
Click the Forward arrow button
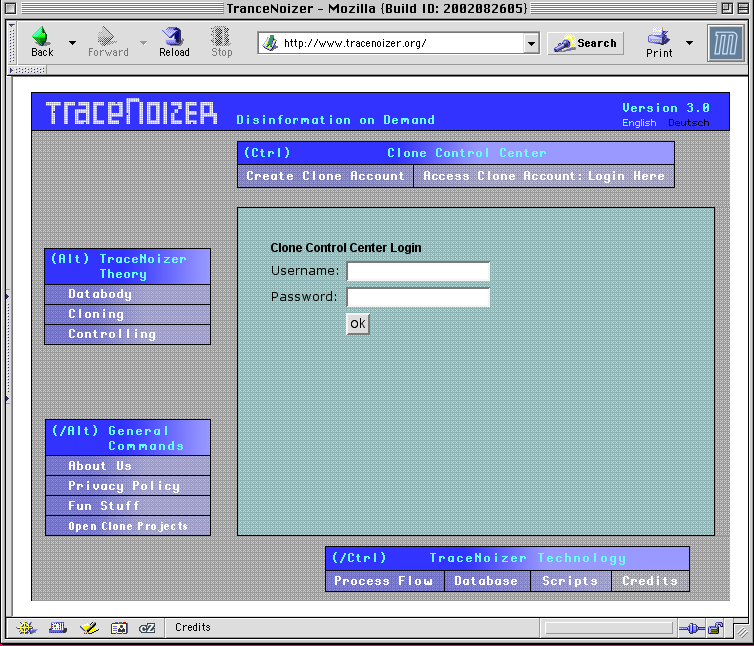tap(108, 42)
